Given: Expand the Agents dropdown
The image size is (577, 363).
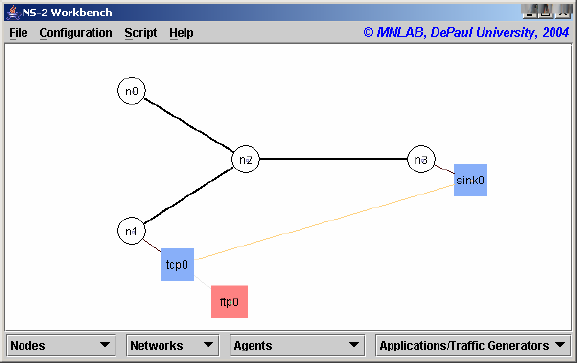Looking at the screenshot, I should click(297, 345).
